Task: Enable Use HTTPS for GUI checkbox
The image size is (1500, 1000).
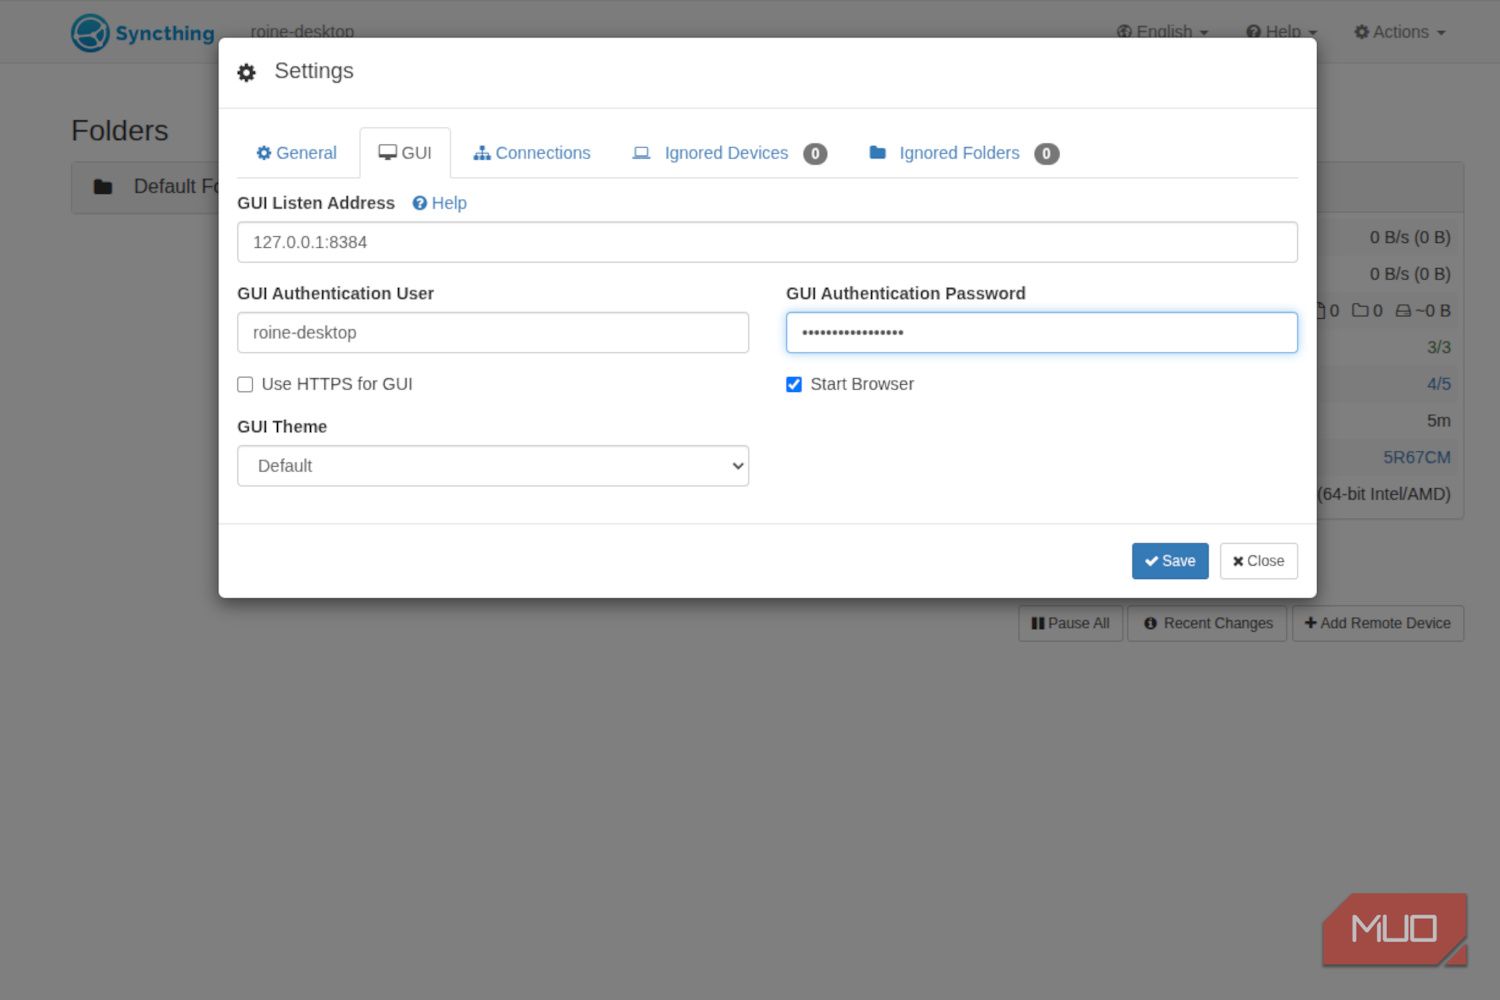Action: [x=245, y=385]
